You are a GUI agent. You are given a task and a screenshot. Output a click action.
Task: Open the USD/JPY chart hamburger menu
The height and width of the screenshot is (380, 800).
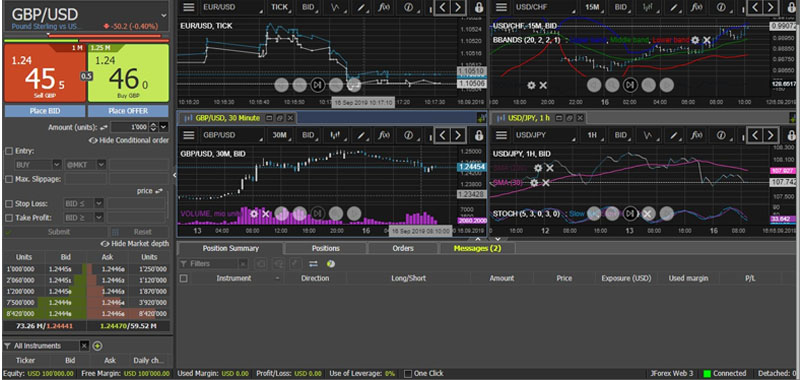point(502,135)
